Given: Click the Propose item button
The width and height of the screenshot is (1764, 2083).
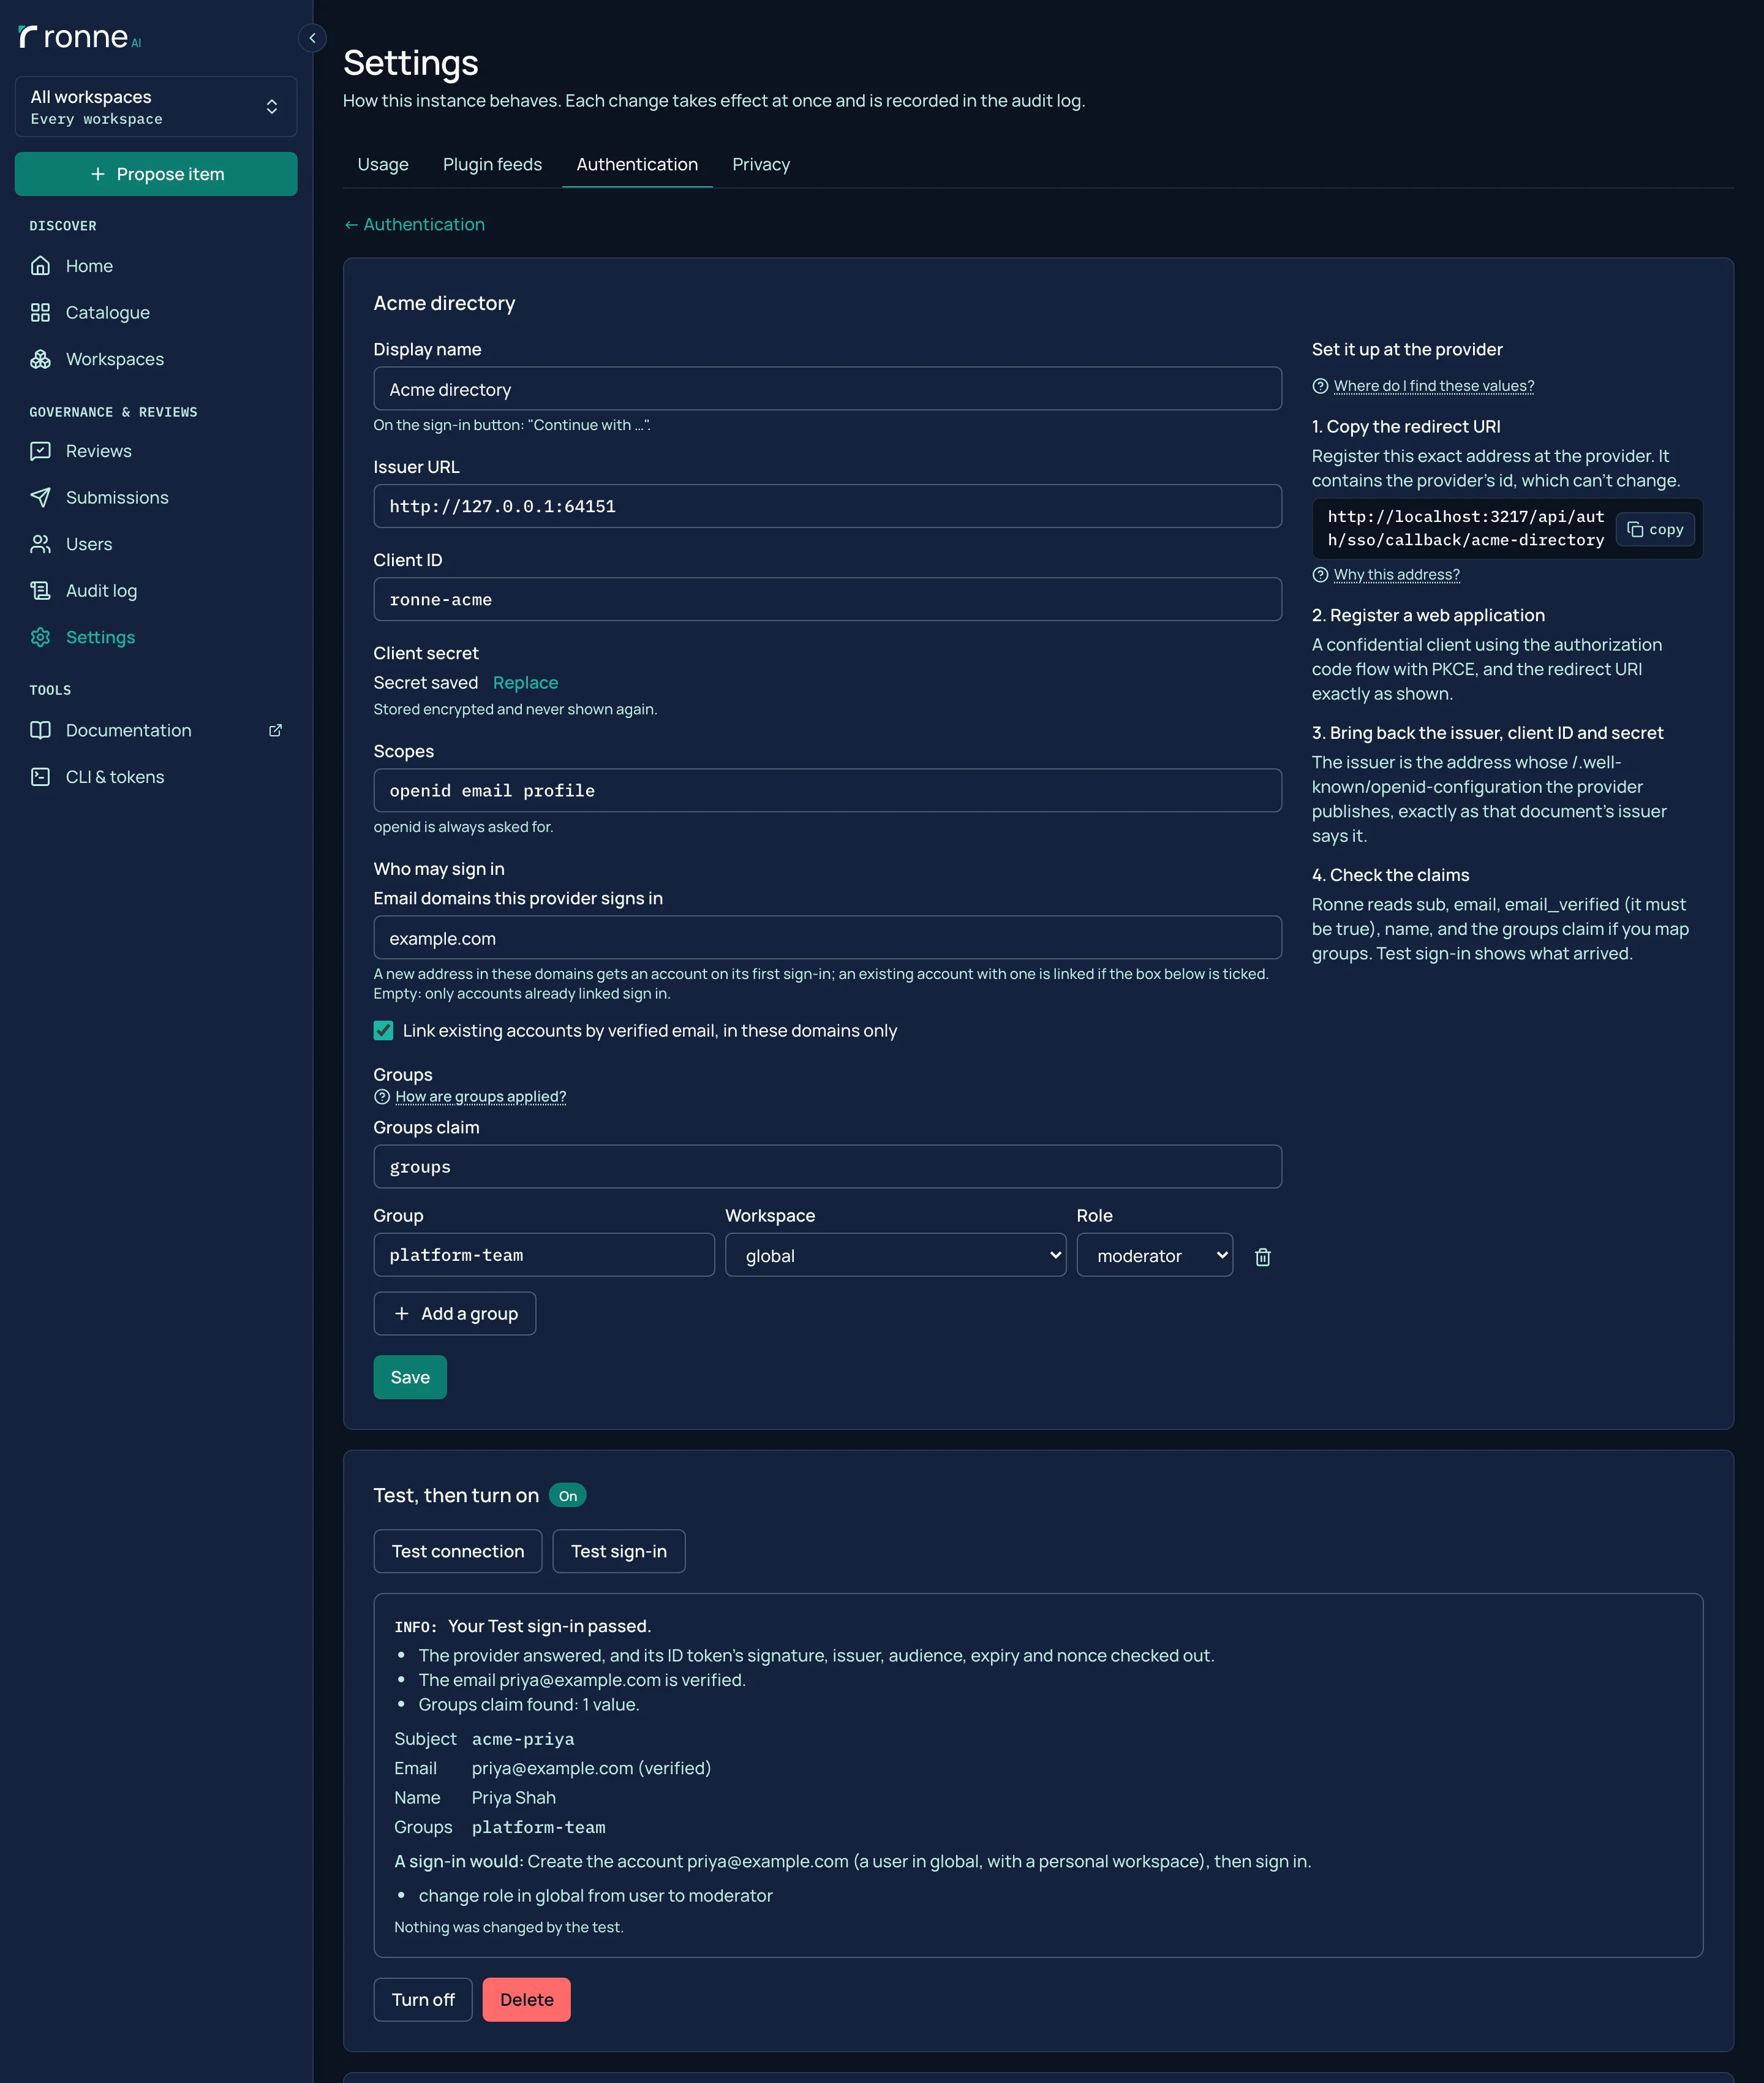Looking at the screenshot, I should tap(156, 174).
